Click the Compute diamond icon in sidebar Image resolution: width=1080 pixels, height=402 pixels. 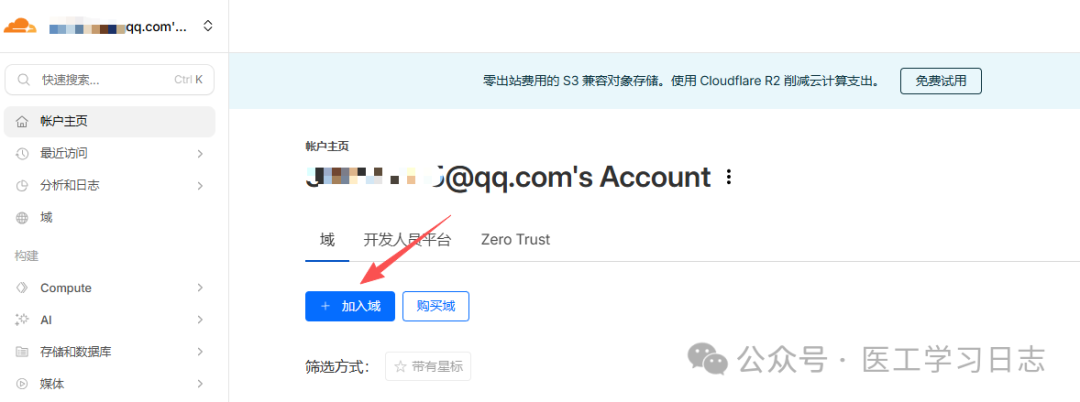coord(22,288)
